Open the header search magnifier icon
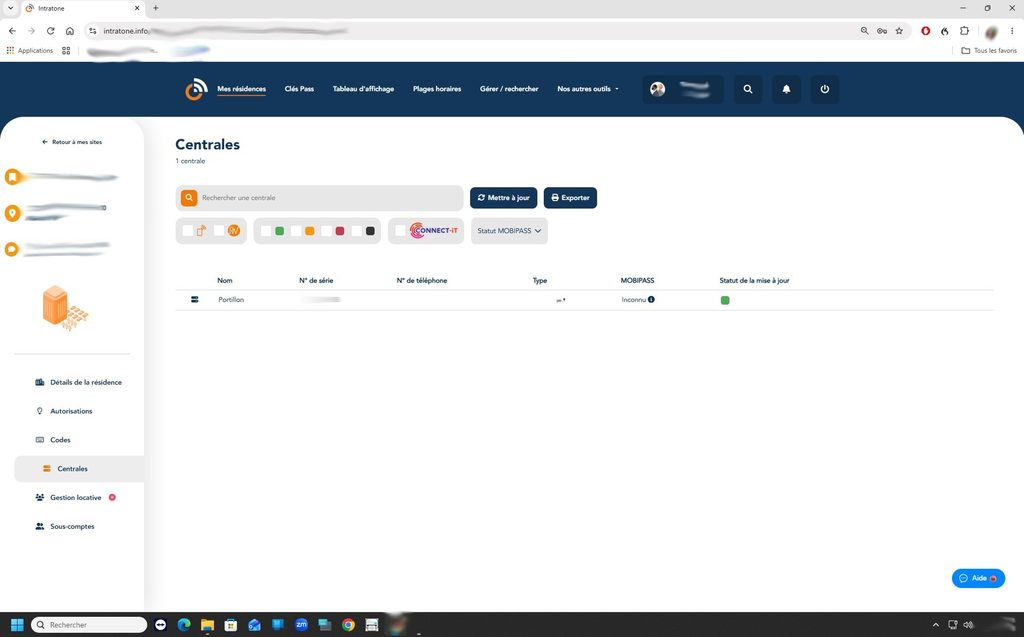This screenshot has height=637, width=1024. (748, 90)
